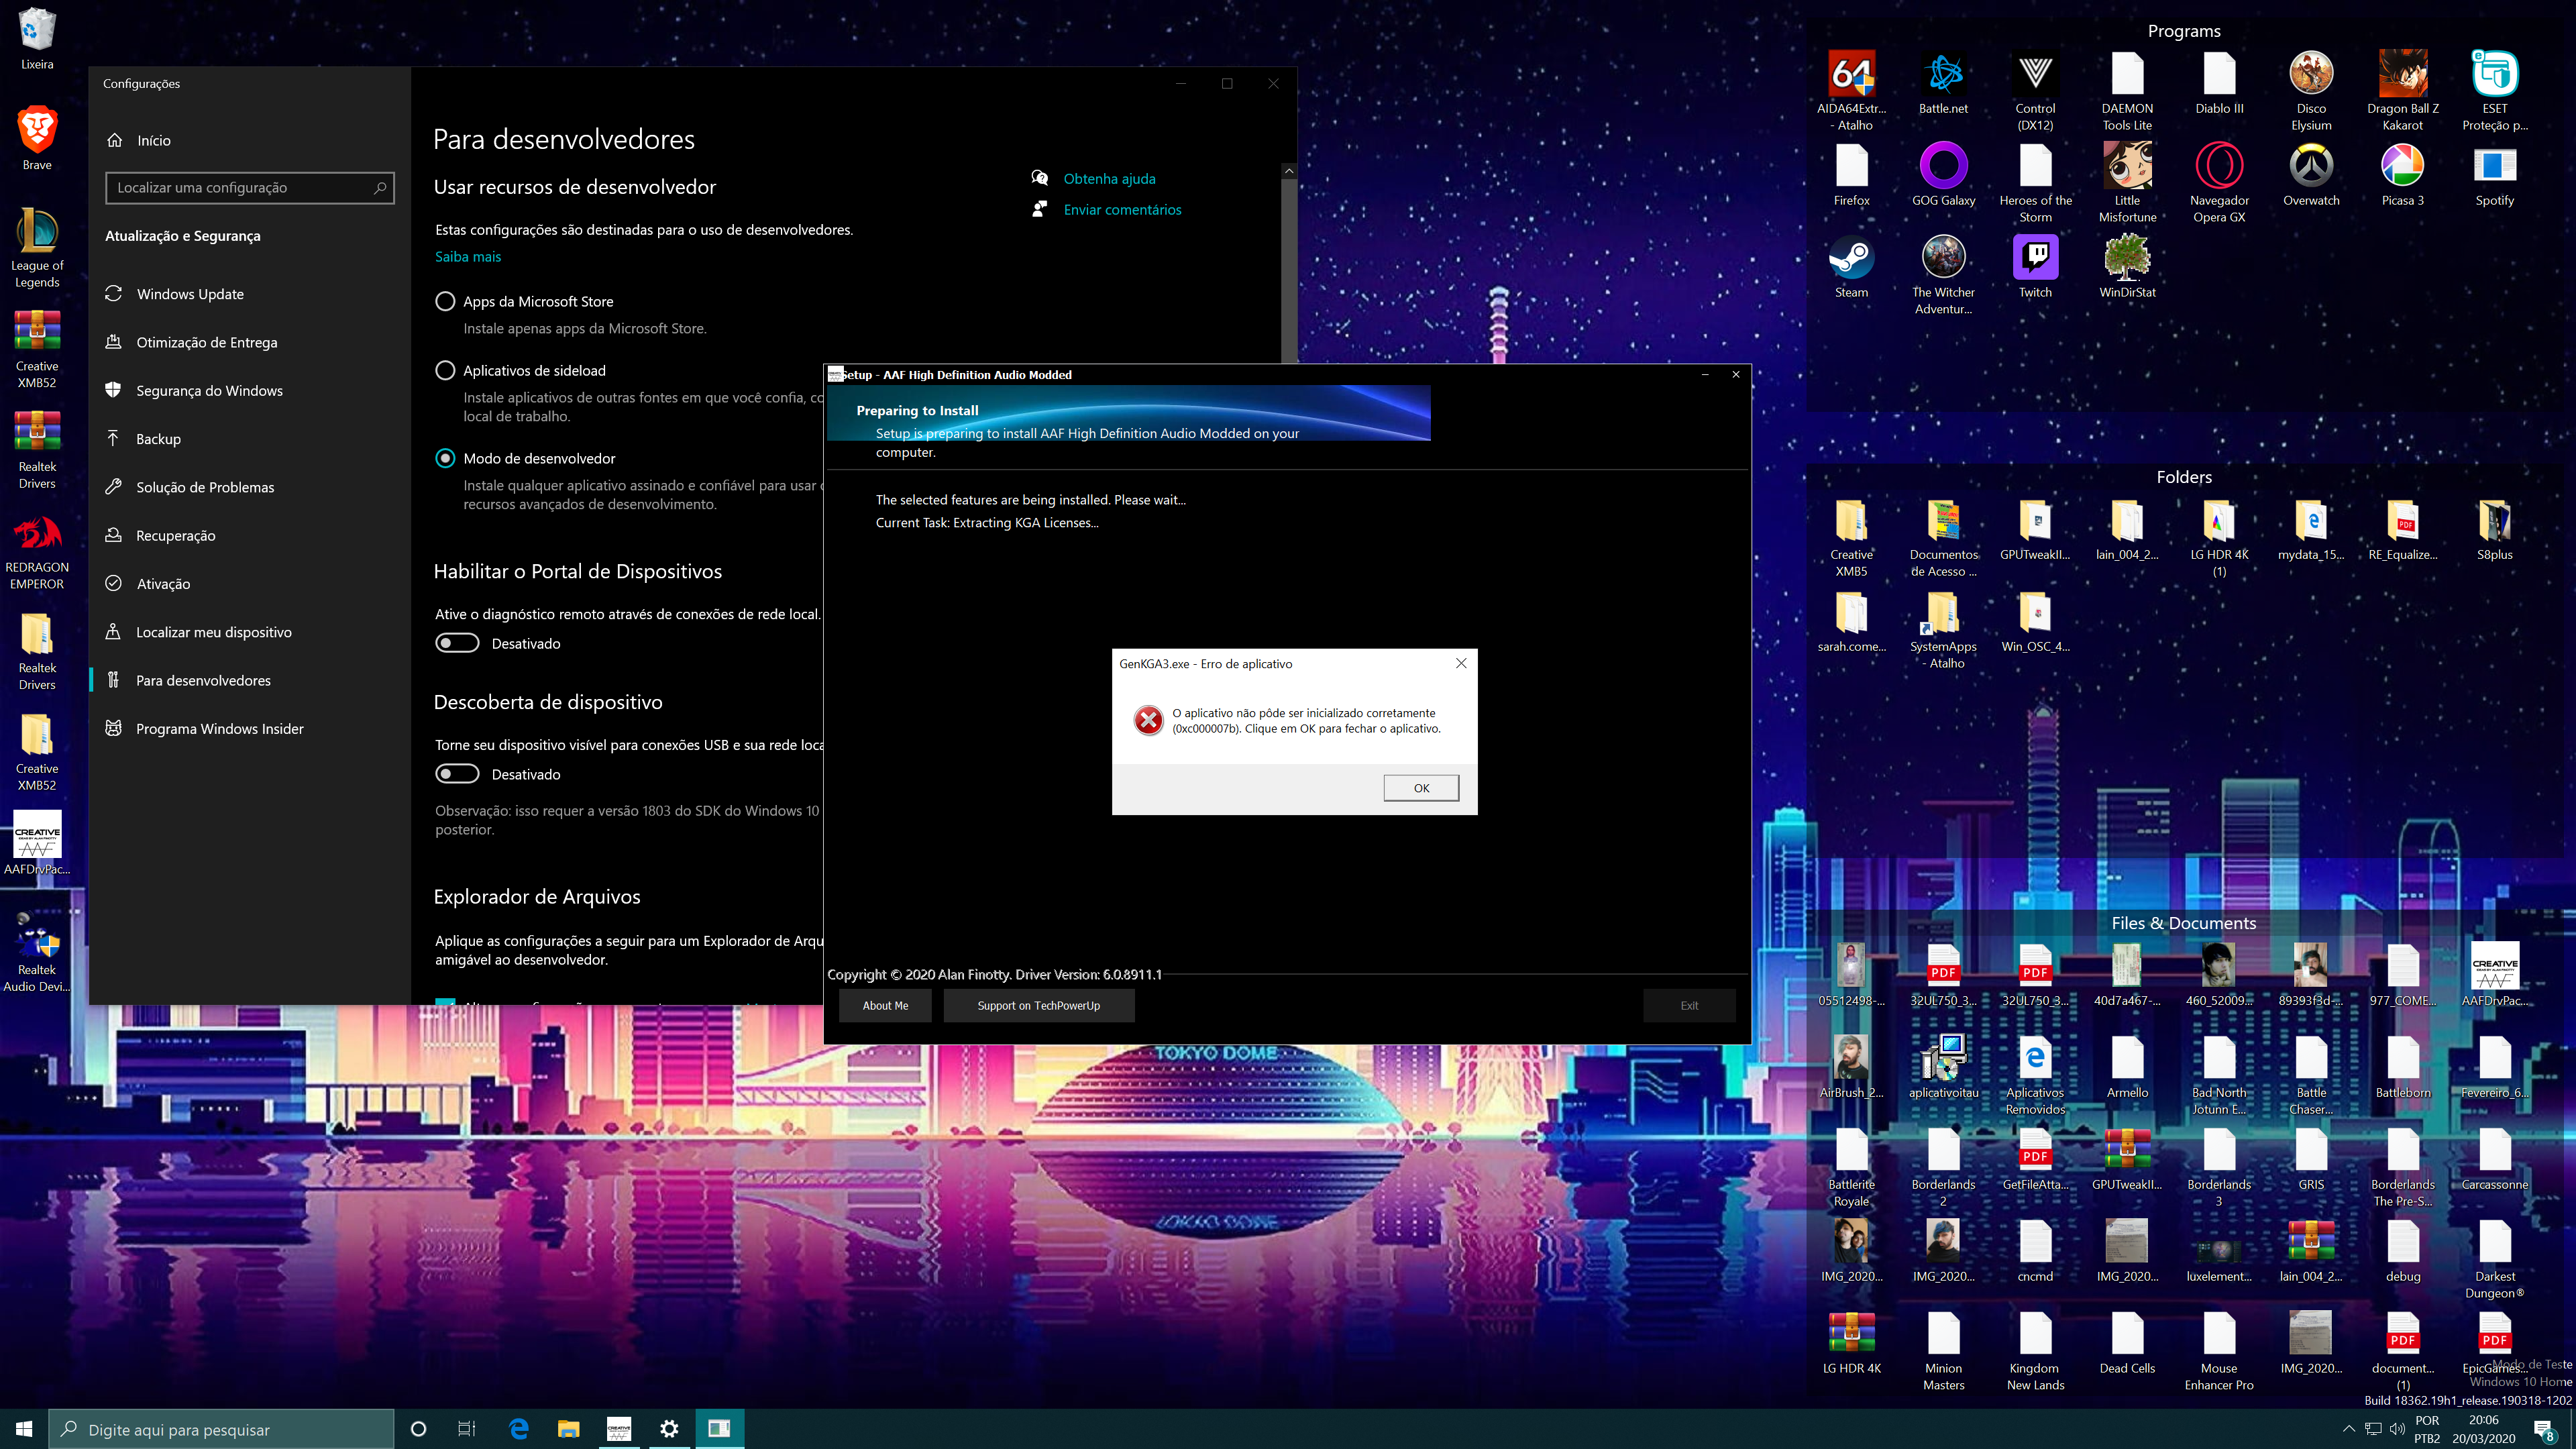Show hidden system tray icons
The image size is (2576, 1449).
(2348, 1429)
